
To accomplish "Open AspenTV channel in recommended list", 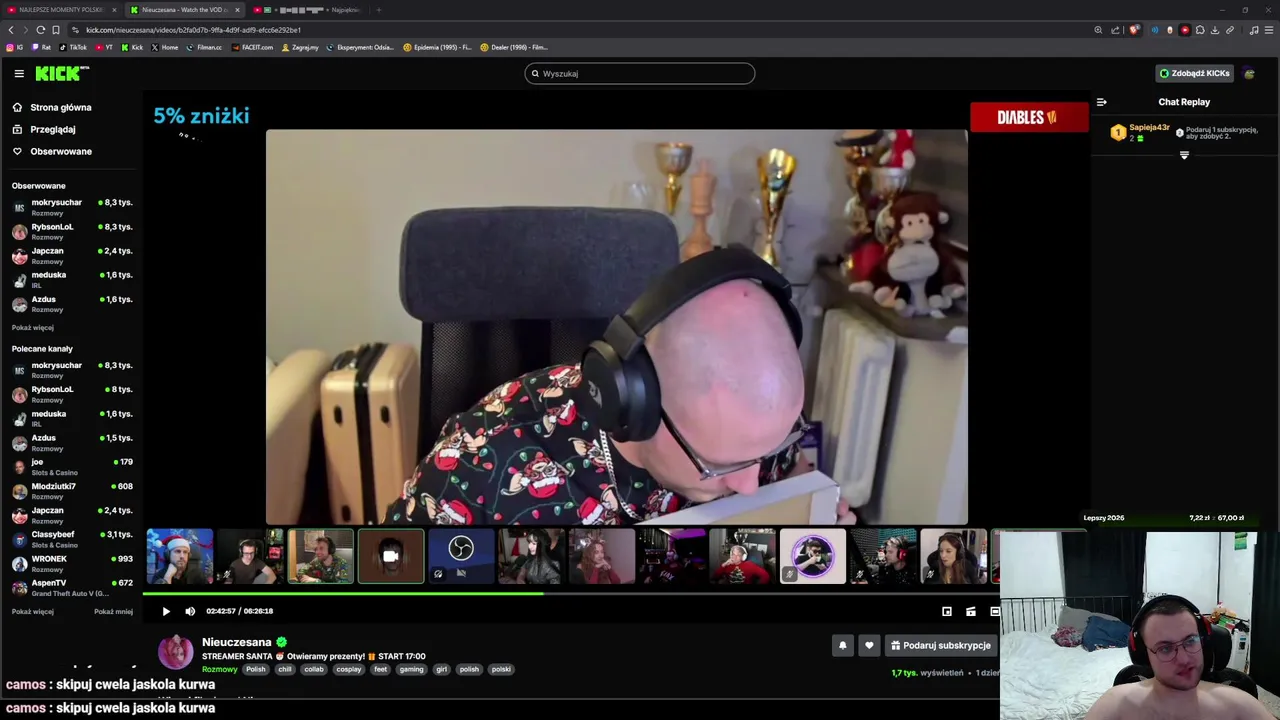I will pyautogui.click(x=71, y=586).
